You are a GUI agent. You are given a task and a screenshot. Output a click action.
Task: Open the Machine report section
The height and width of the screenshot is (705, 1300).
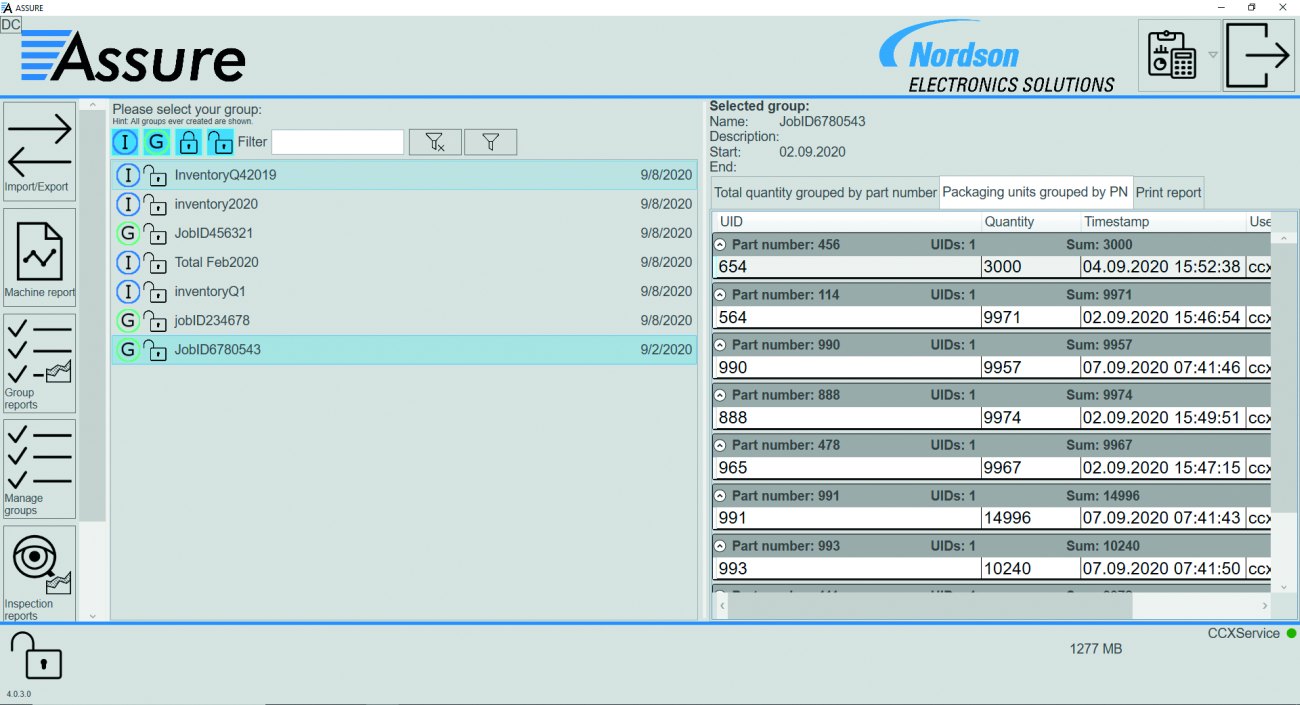coord(40,257)
